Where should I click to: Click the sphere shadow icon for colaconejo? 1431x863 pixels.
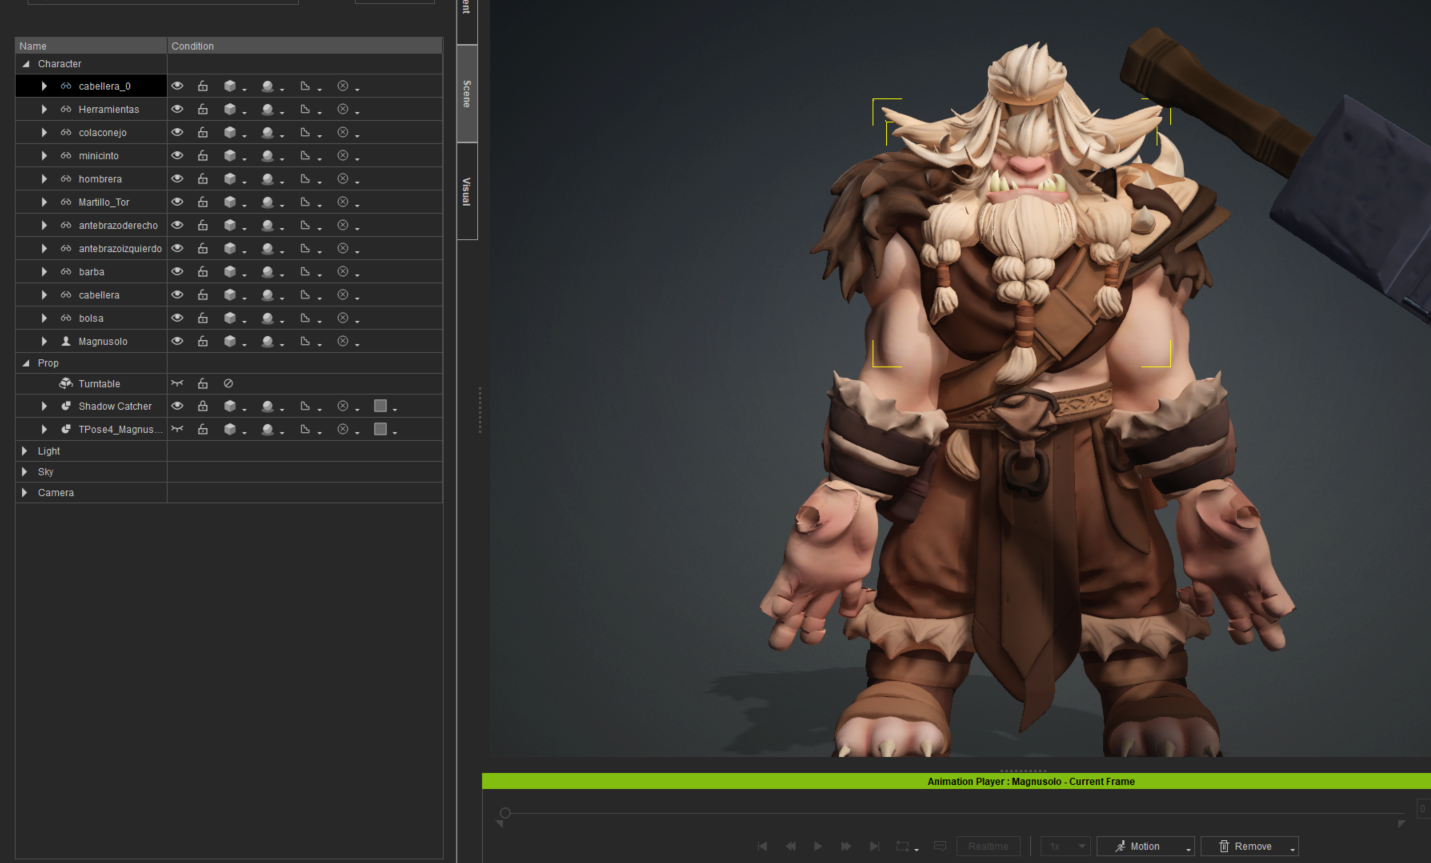click(x=267, y=132)
